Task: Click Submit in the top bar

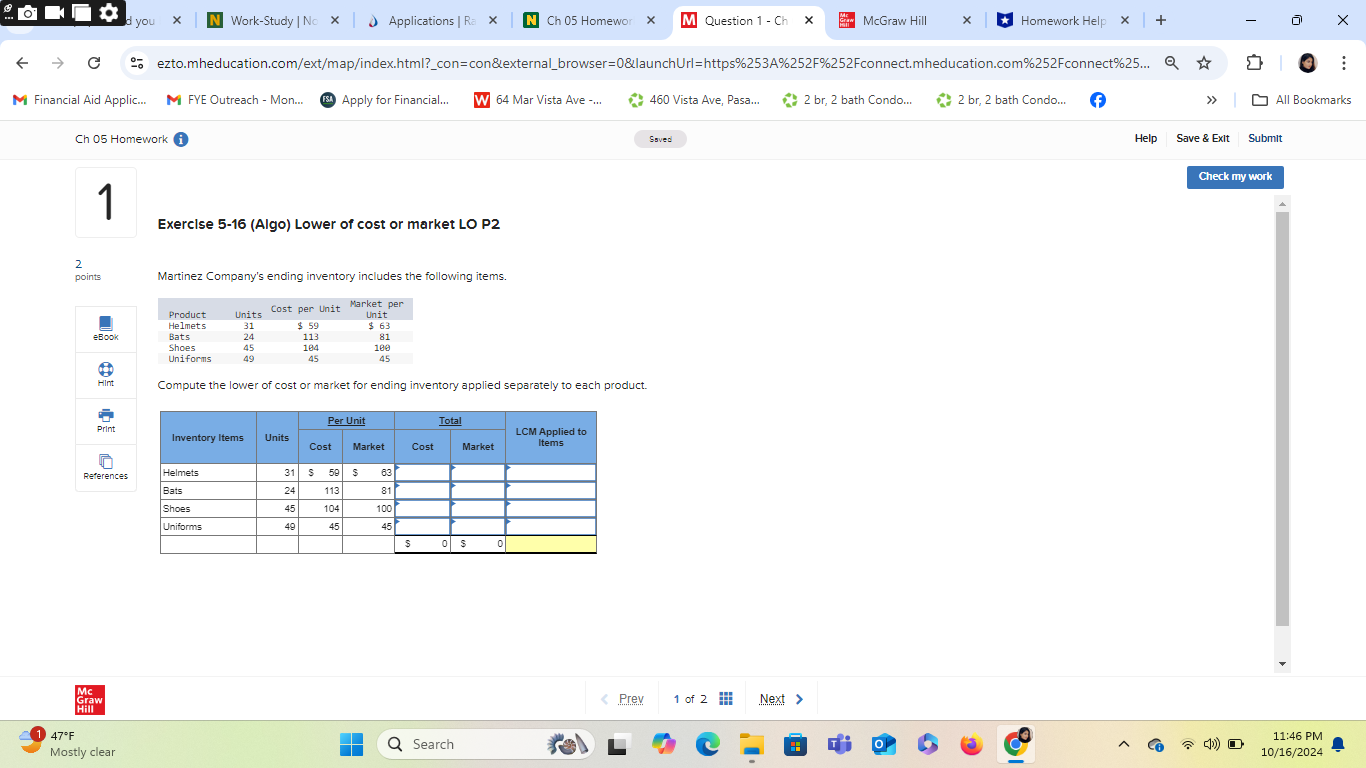Action: coord(1265,138)
